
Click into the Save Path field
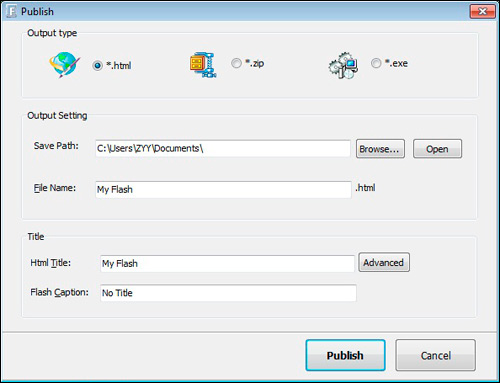[223, 148]
